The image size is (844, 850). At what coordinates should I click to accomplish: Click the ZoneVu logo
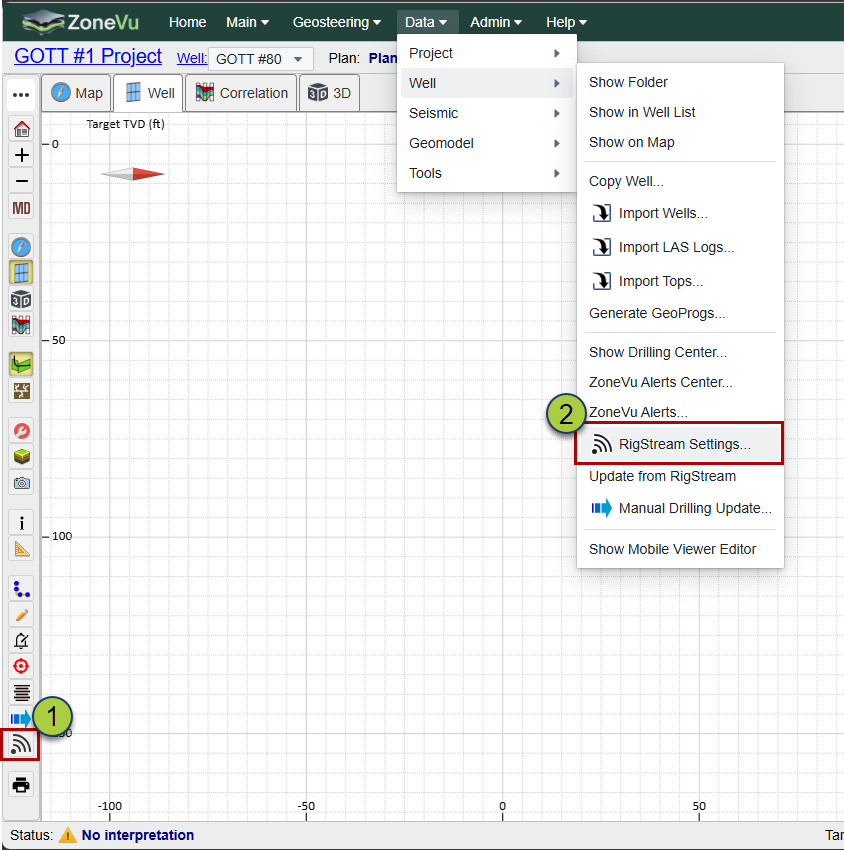click(x=80, y=22)
